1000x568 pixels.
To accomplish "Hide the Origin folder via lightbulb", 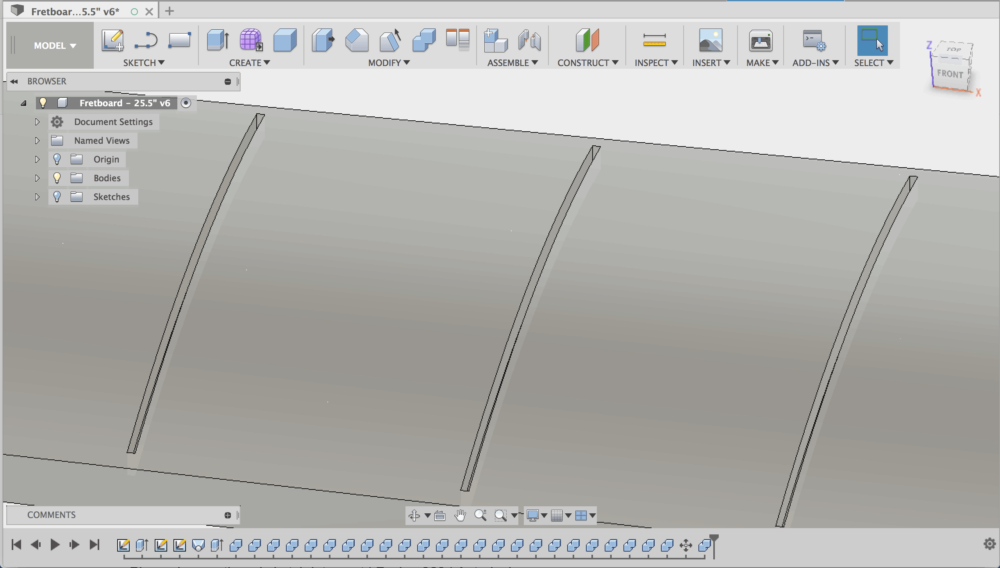I will (x=57, y=159).
